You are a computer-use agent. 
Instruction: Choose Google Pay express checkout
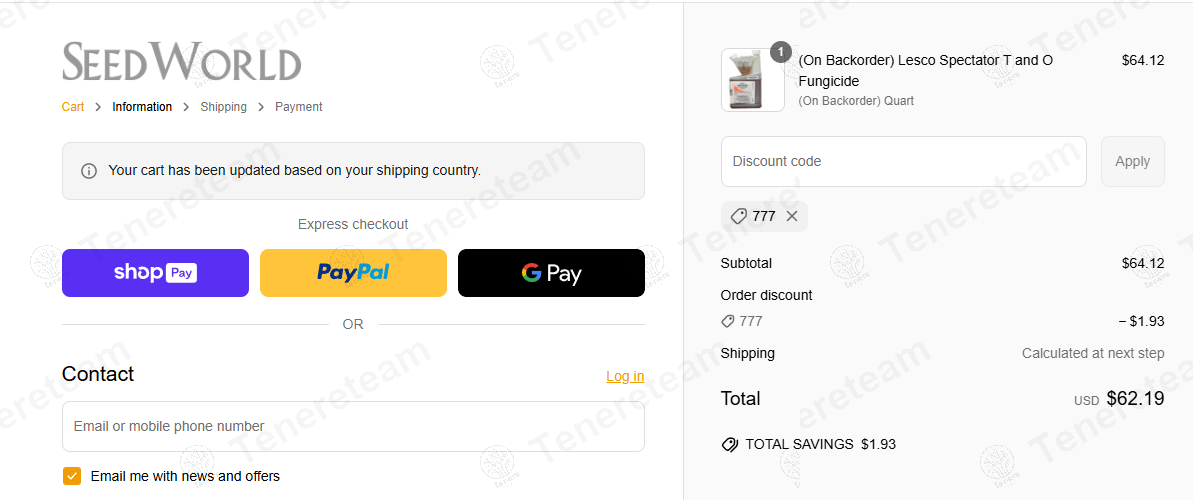coord(551,273)
